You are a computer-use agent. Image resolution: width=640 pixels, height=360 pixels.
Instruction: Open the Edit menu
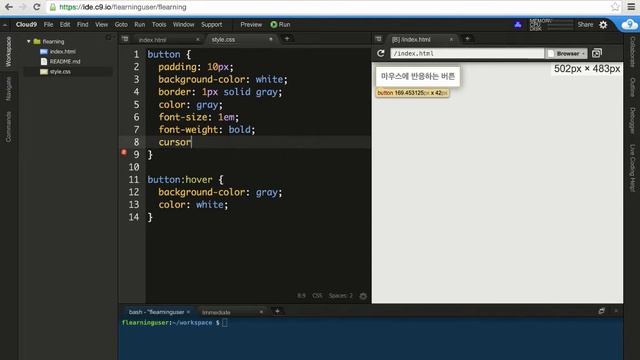pyautogui.click(x=65, y=24)
